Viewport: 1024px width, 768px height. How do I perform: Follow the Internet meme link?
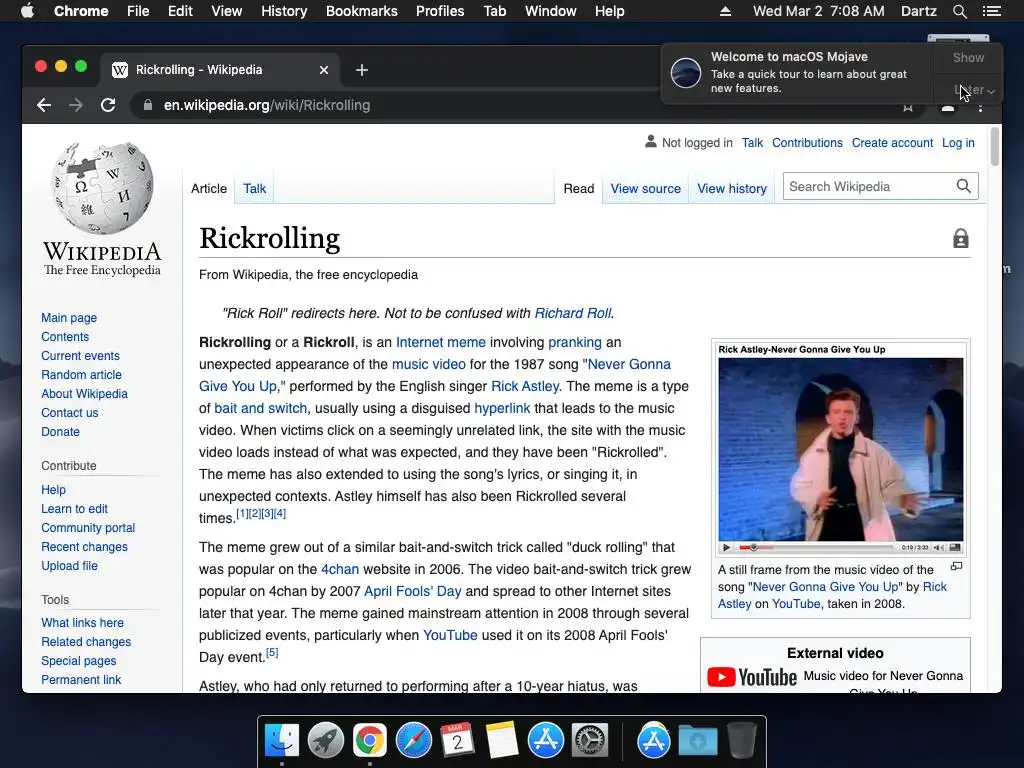coord(441,342)
